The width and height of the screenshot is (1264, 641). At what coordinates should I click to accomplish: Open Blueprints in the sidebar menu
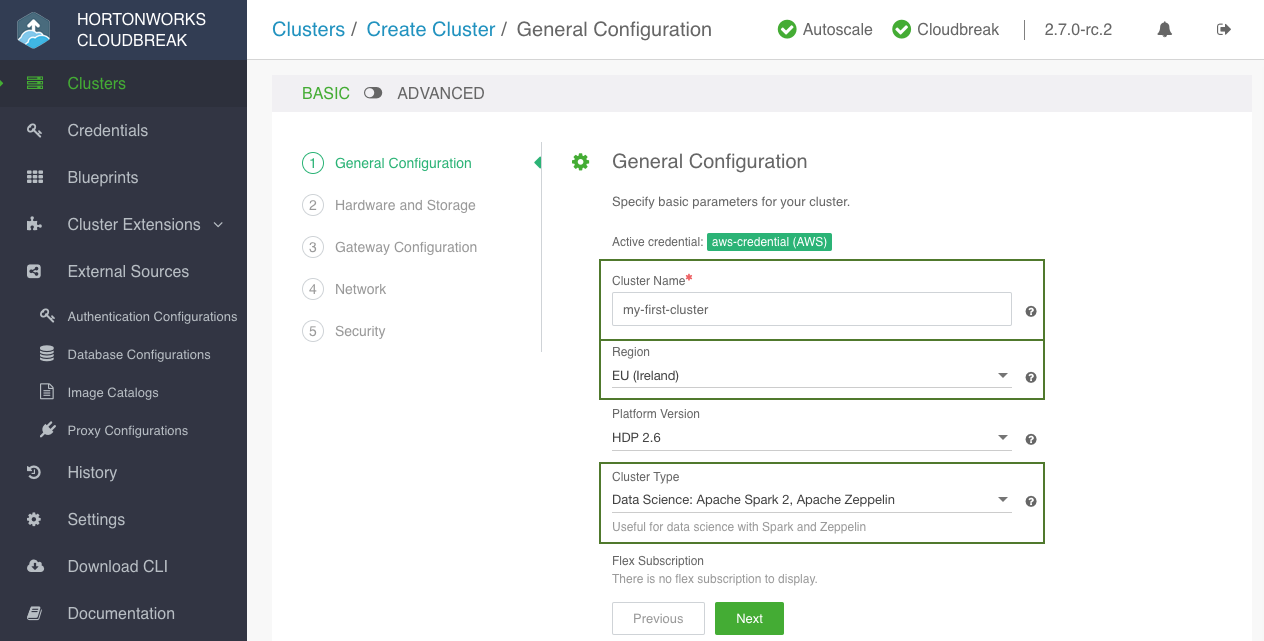(x=103, y=177)
